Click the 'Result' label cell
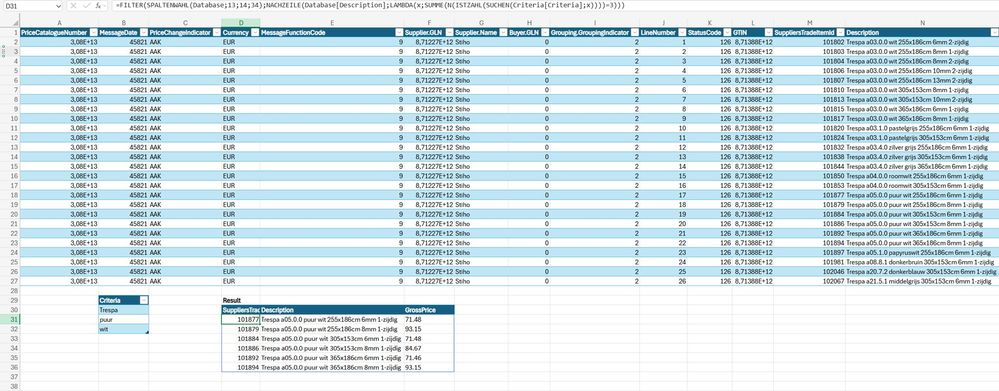 (240, 300)
